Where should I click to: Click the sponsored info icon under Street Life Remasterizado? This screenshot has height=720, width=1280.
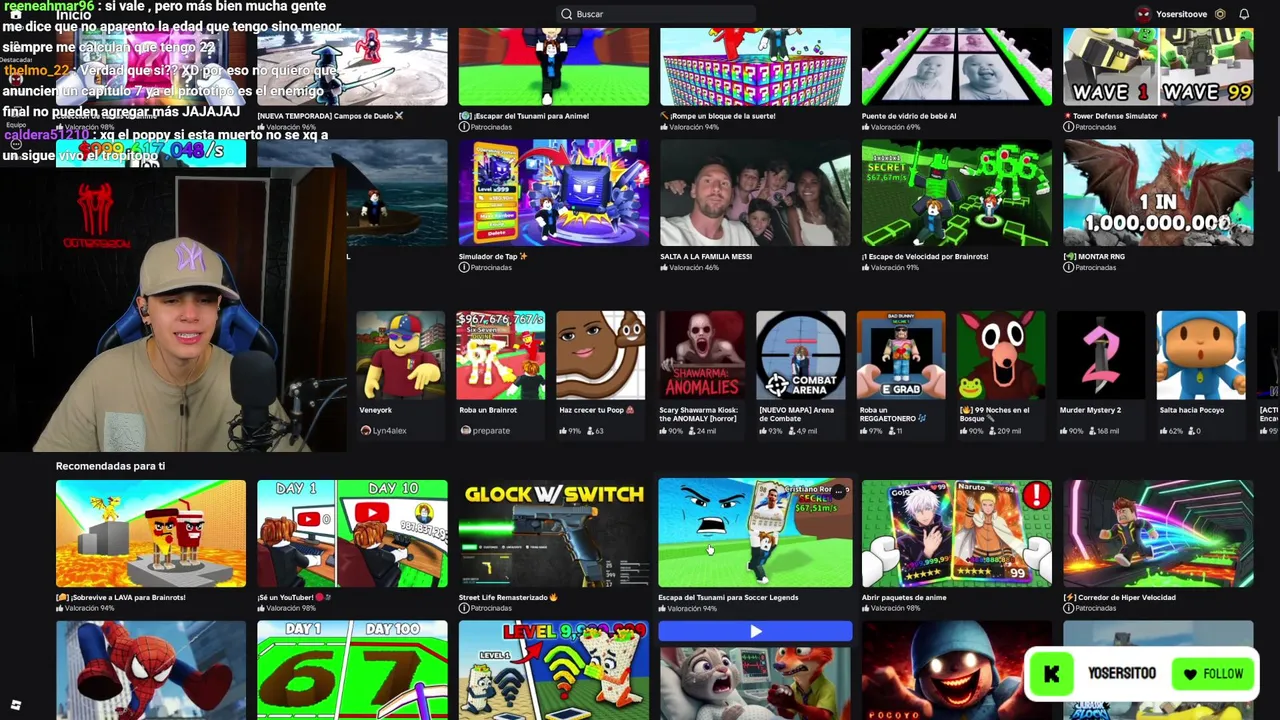(464, 608)
